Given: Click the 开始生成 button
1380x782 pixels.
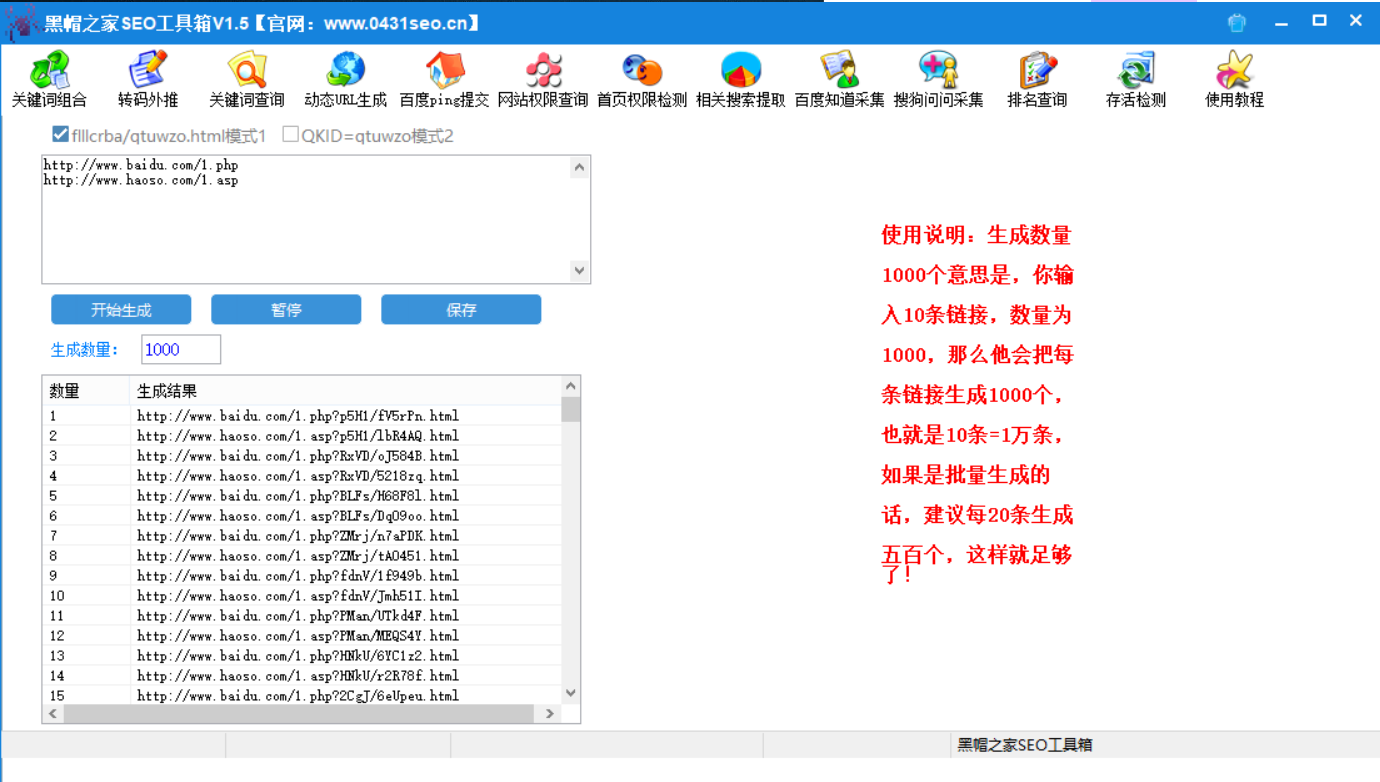Looking at the screenshot, I should pos(121,310).
